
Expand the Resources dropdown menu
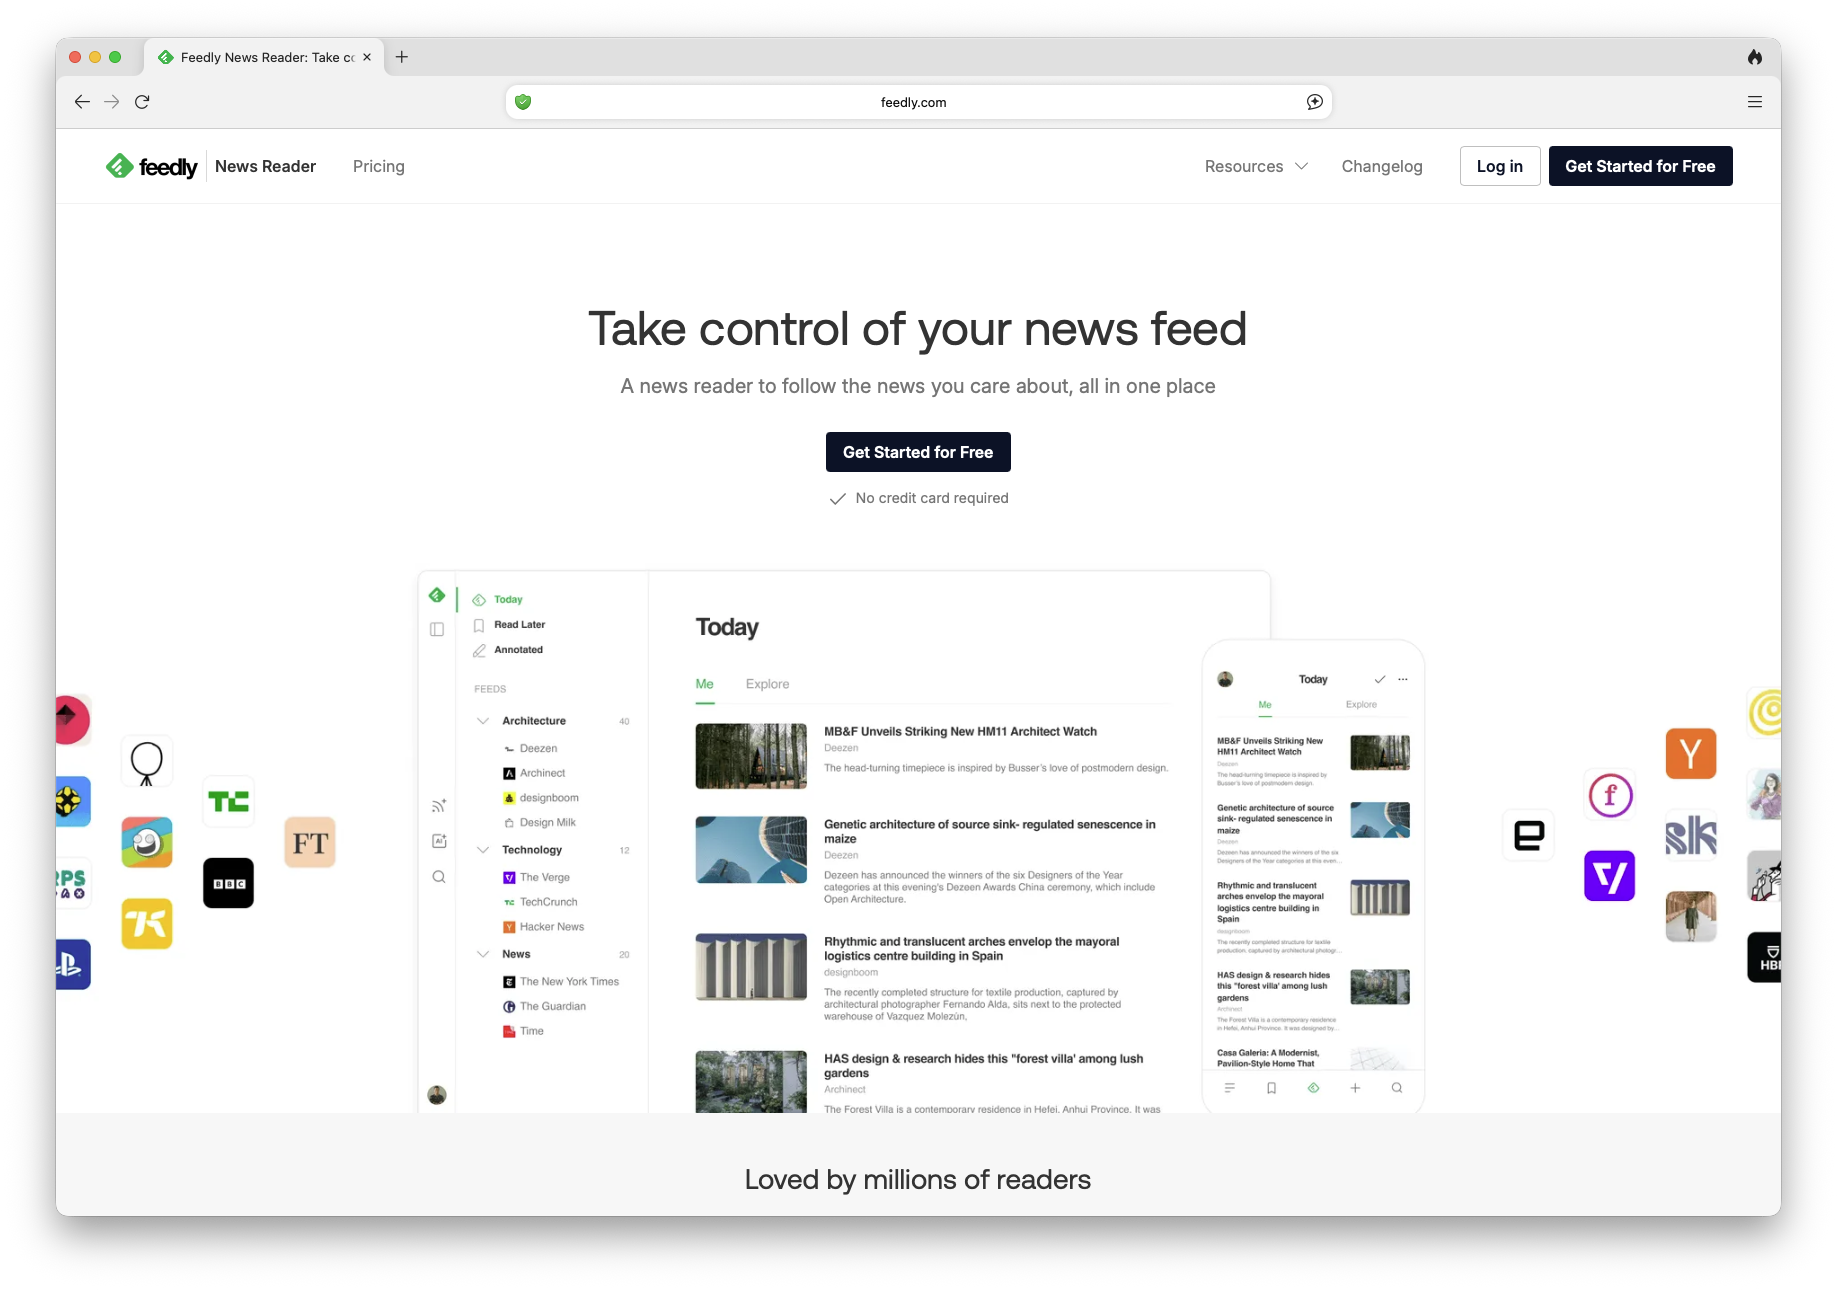pos(1256,166)
